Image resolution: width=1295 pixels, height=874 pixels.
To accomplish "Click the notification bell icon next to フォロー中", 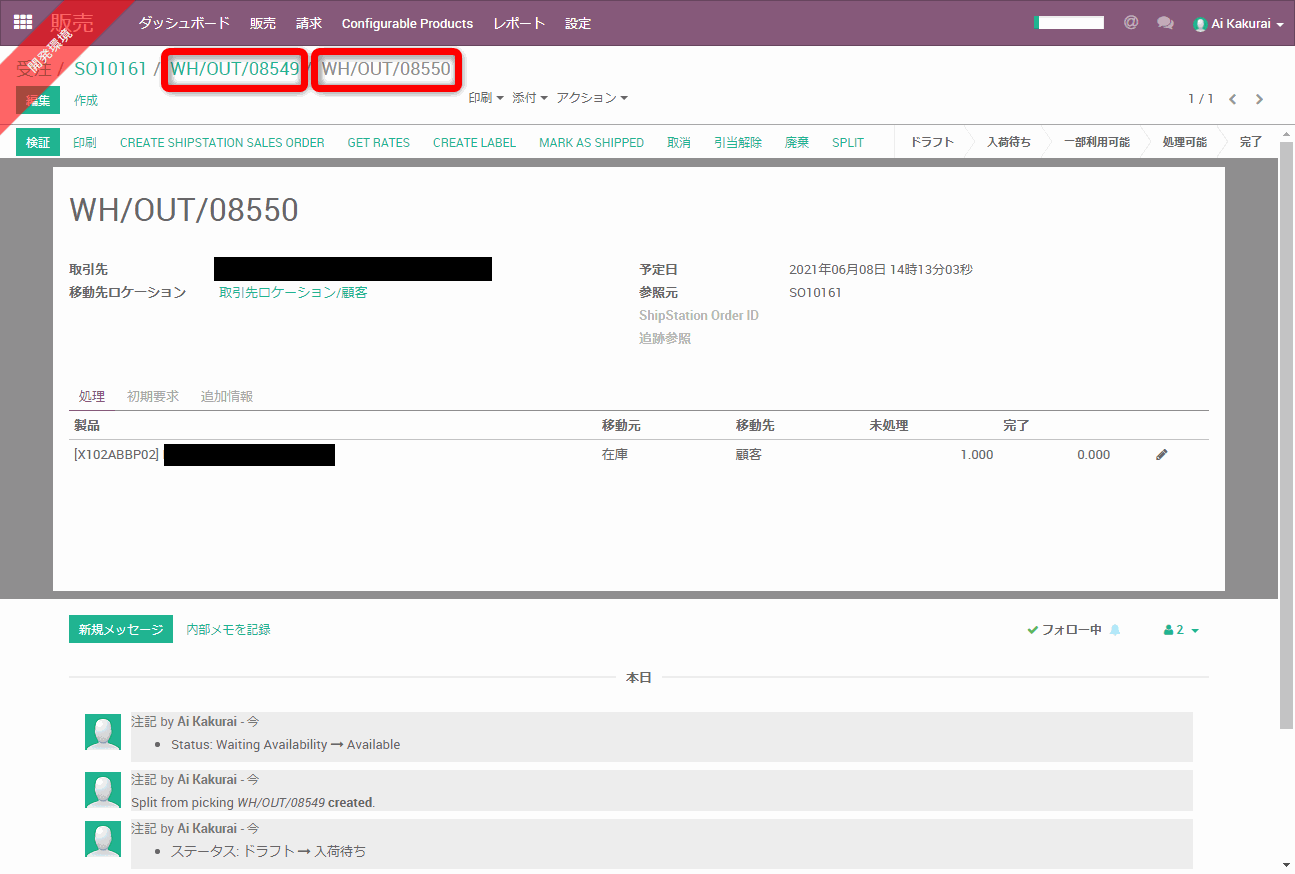I will (x=1115, y=630).
